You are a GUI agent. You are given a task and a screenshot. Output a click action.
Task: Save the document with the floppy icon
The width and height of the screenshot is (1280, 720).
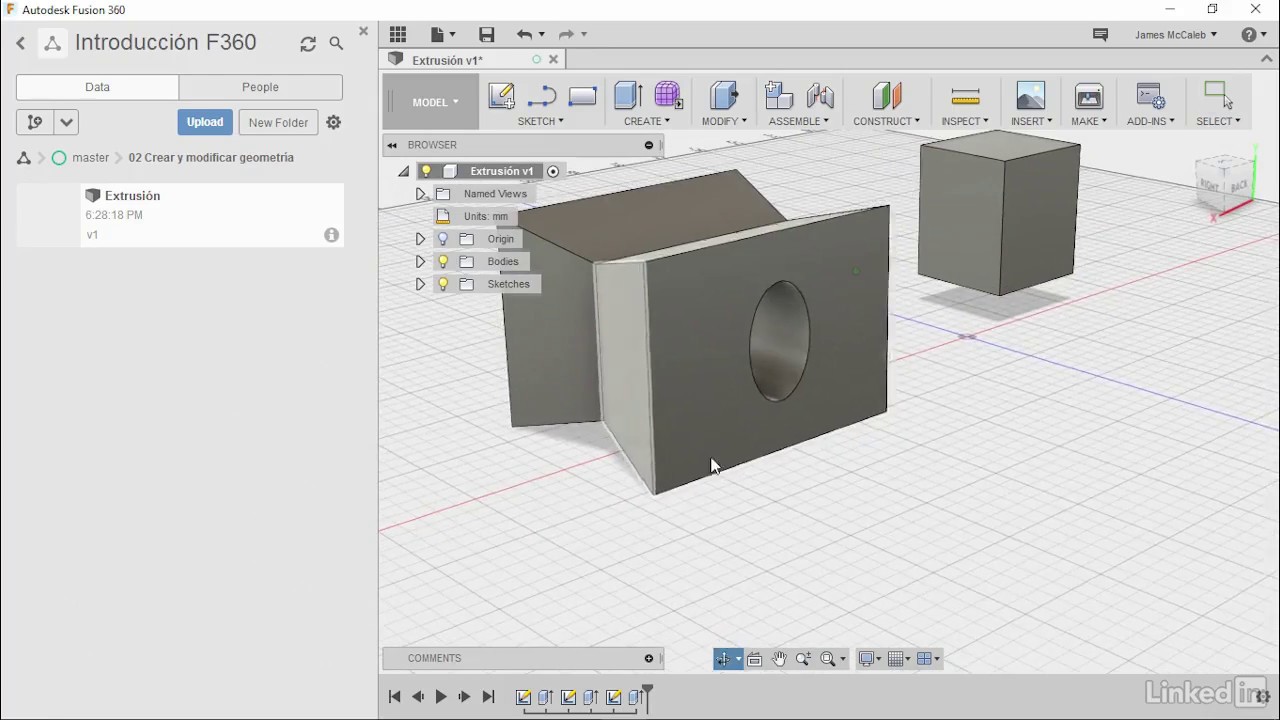487,35
